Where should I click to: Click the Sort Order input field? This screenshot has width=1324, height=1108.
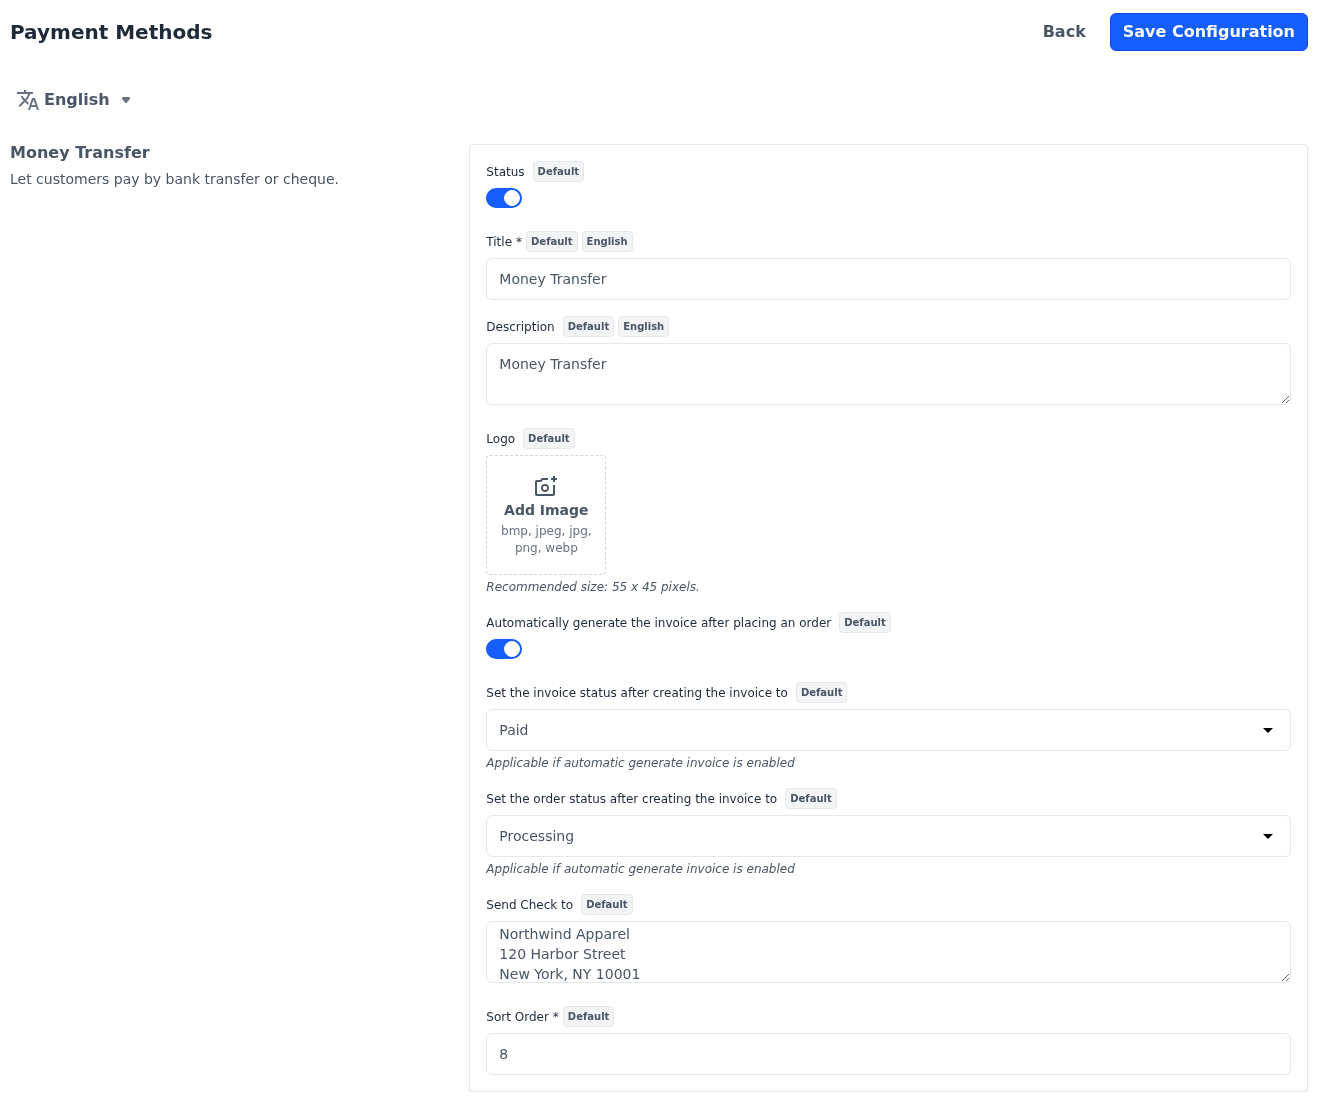click(888, 1054)
